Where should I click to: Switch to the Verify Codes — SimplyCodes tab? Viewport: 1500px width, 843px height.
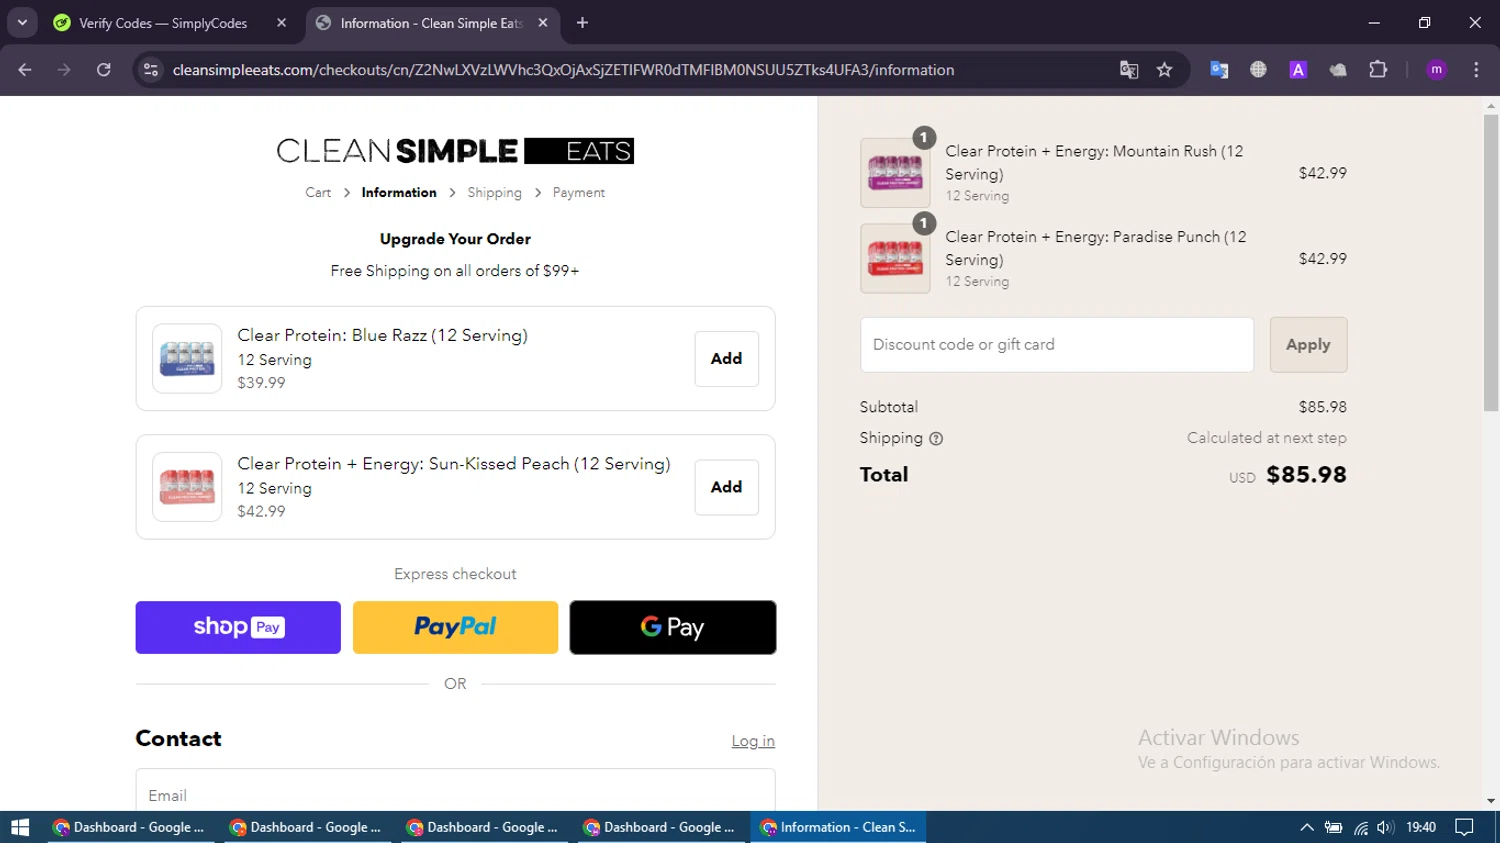162,23
